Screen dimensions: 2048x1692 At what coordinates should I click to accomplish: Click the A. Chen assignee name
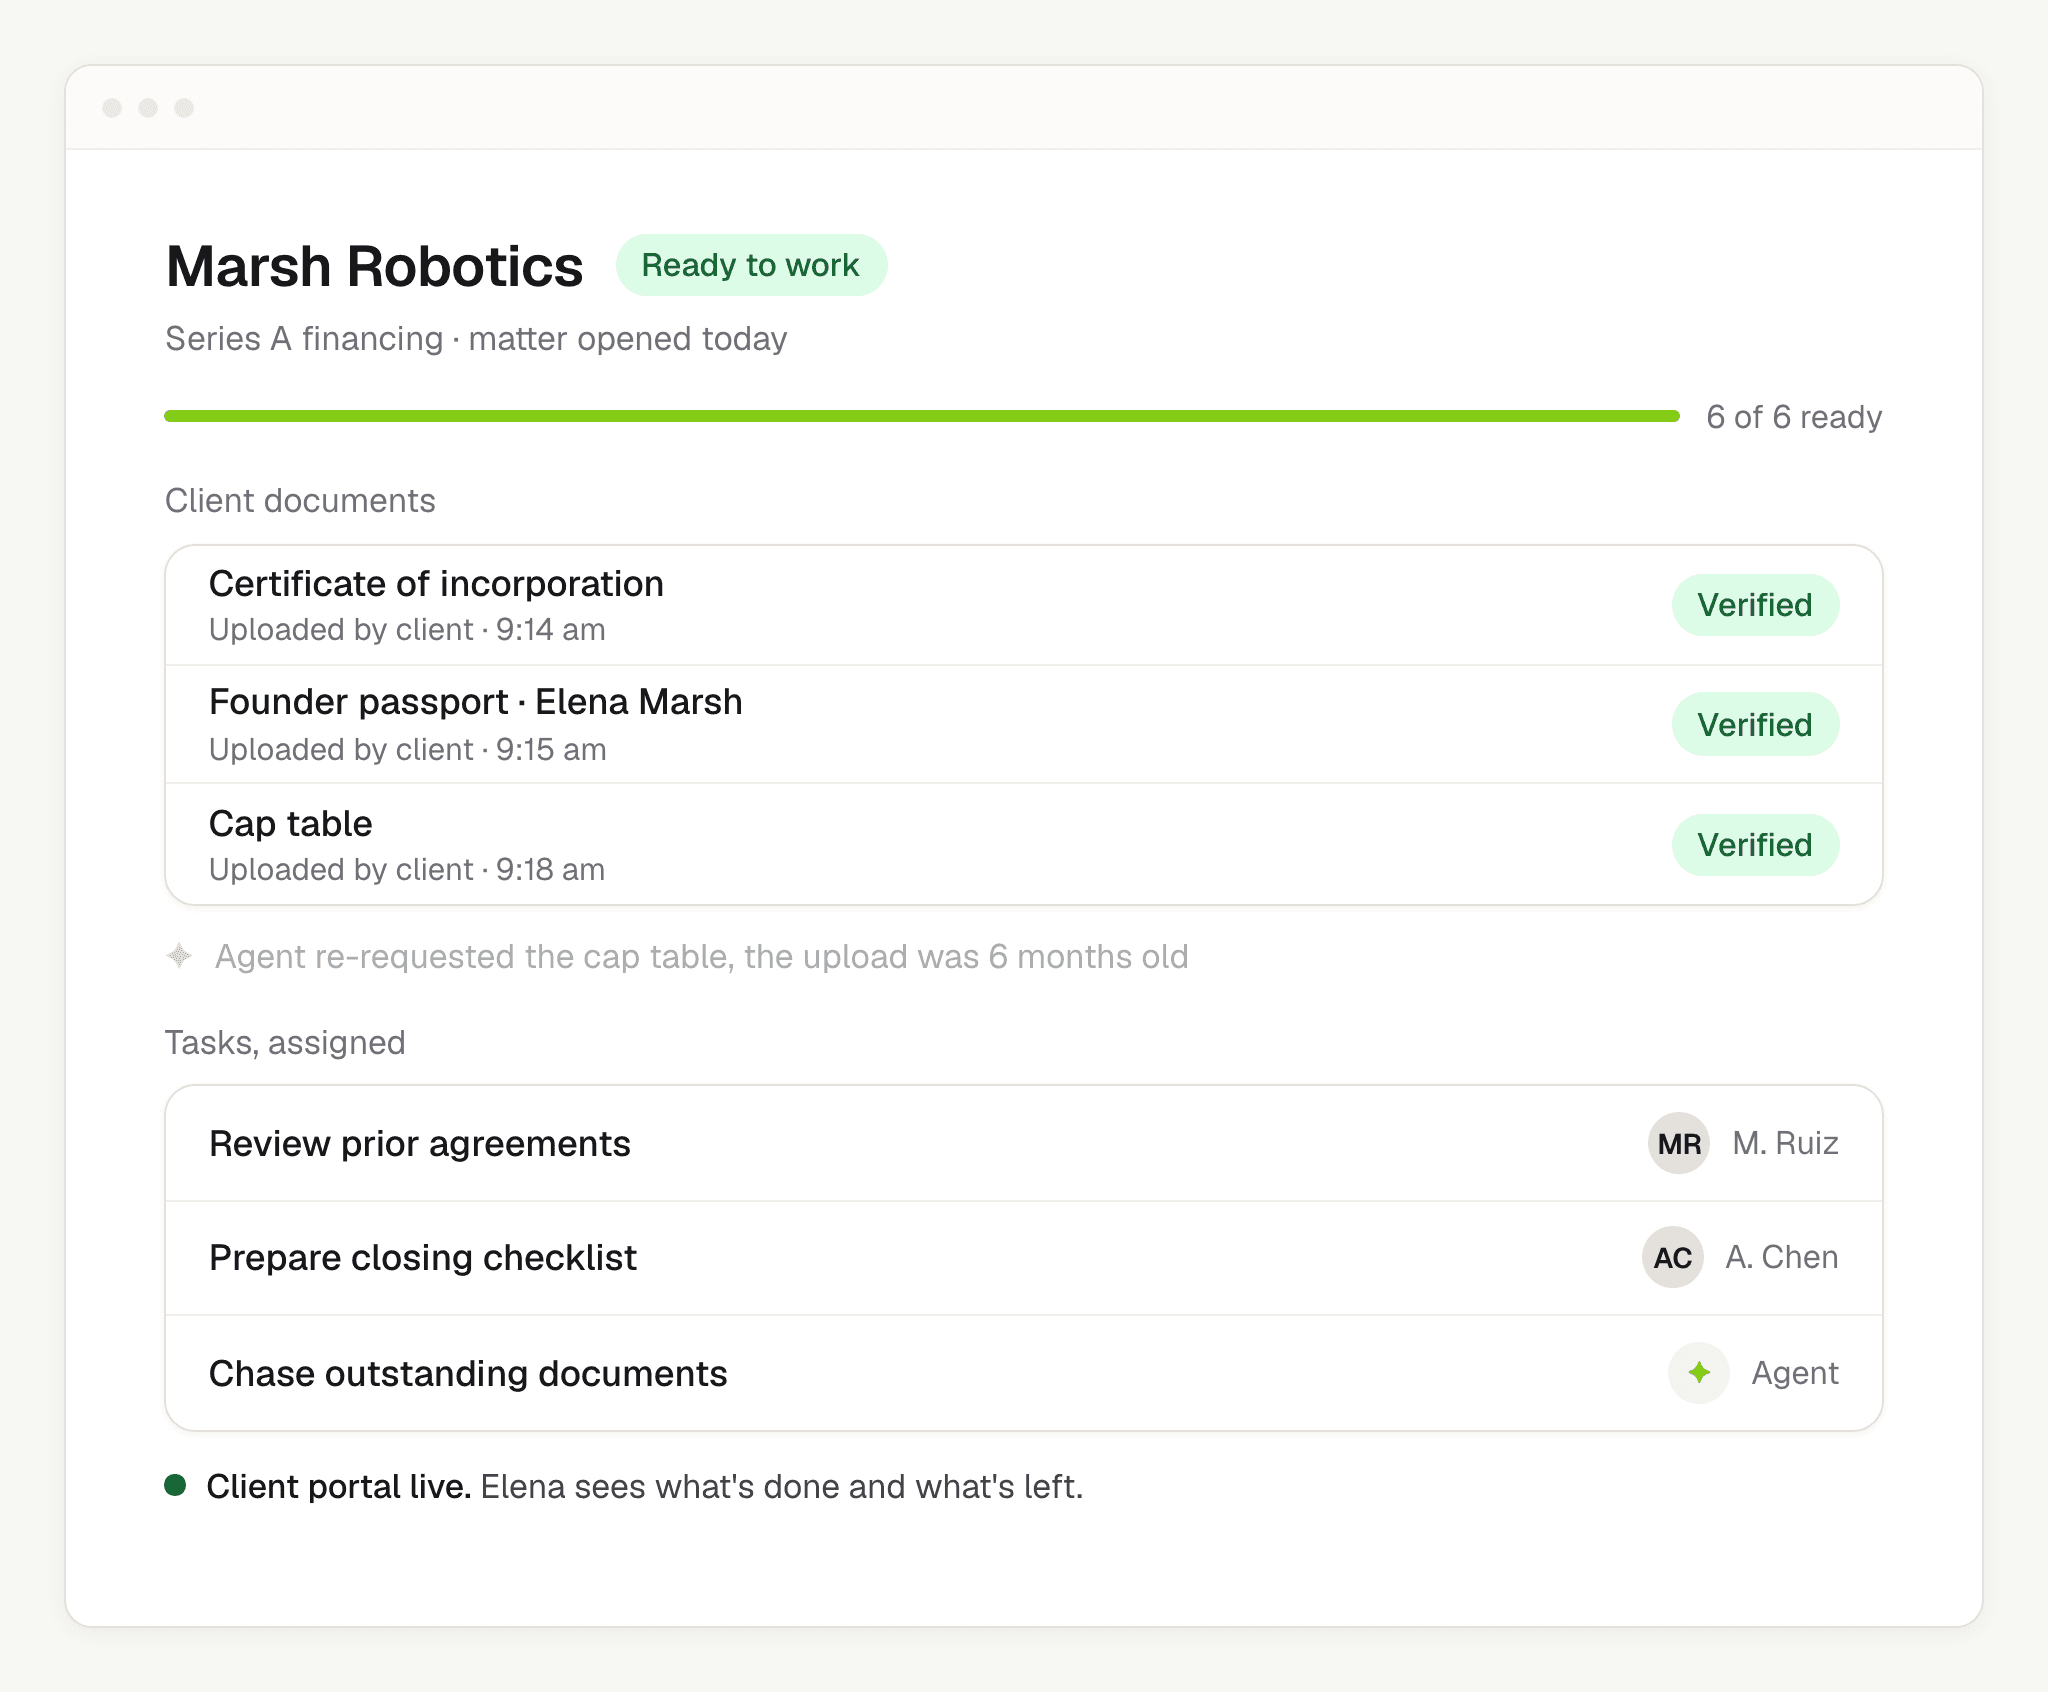[1782, 1257]
